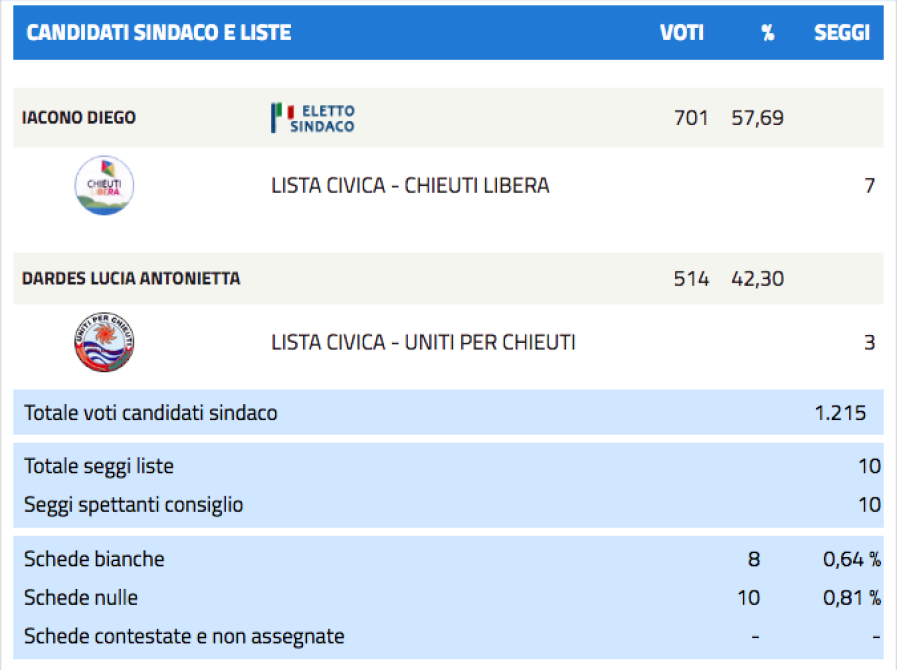Select candidate Iacono Diego
Image resolution: width=897 pixels, height=670 pixels.
click(x=79, y=117)
